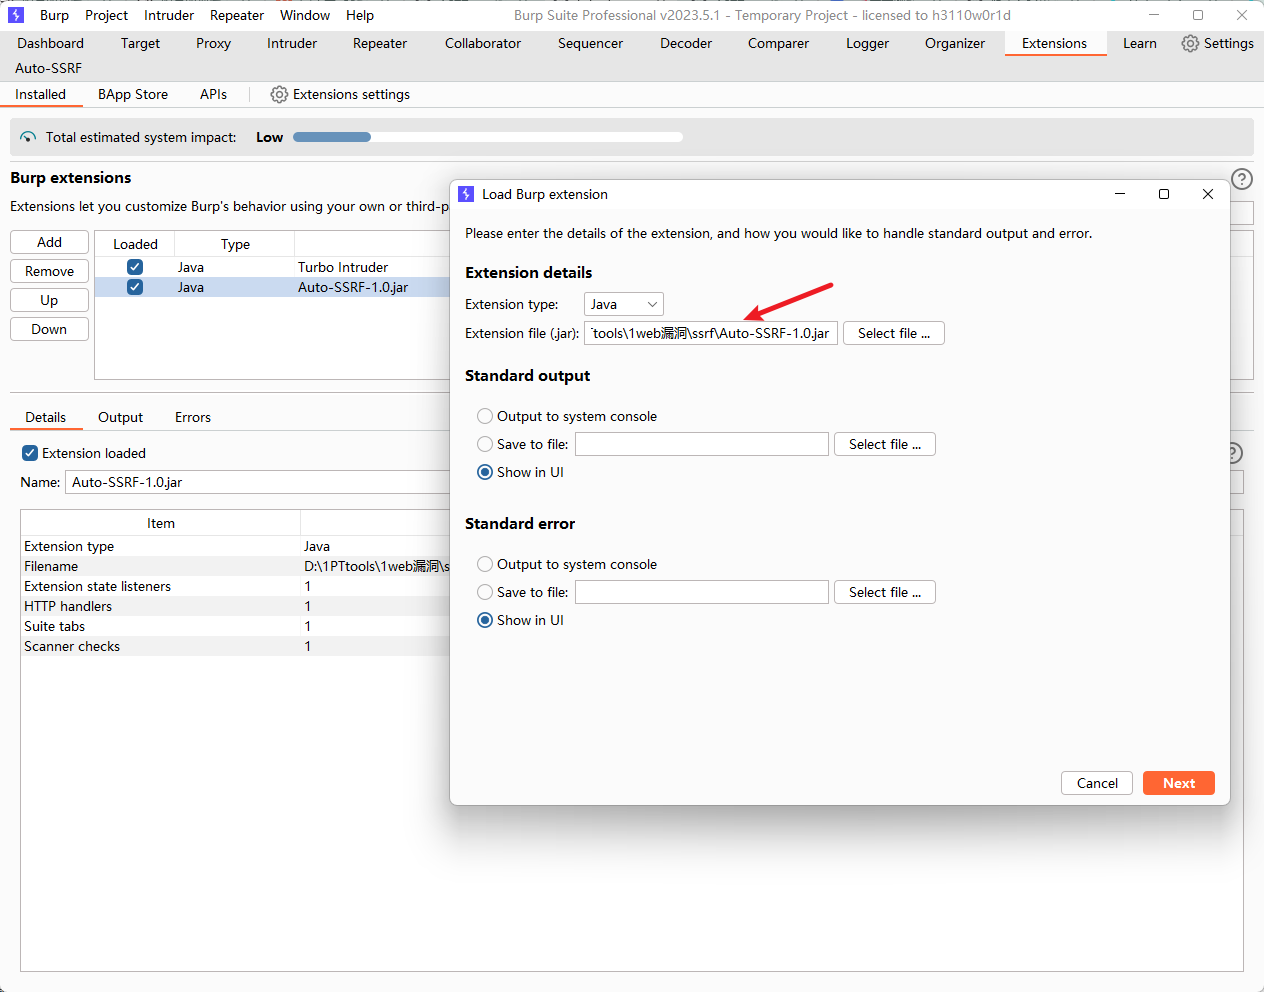Switch to the Dashboard tab

(51, 43)
